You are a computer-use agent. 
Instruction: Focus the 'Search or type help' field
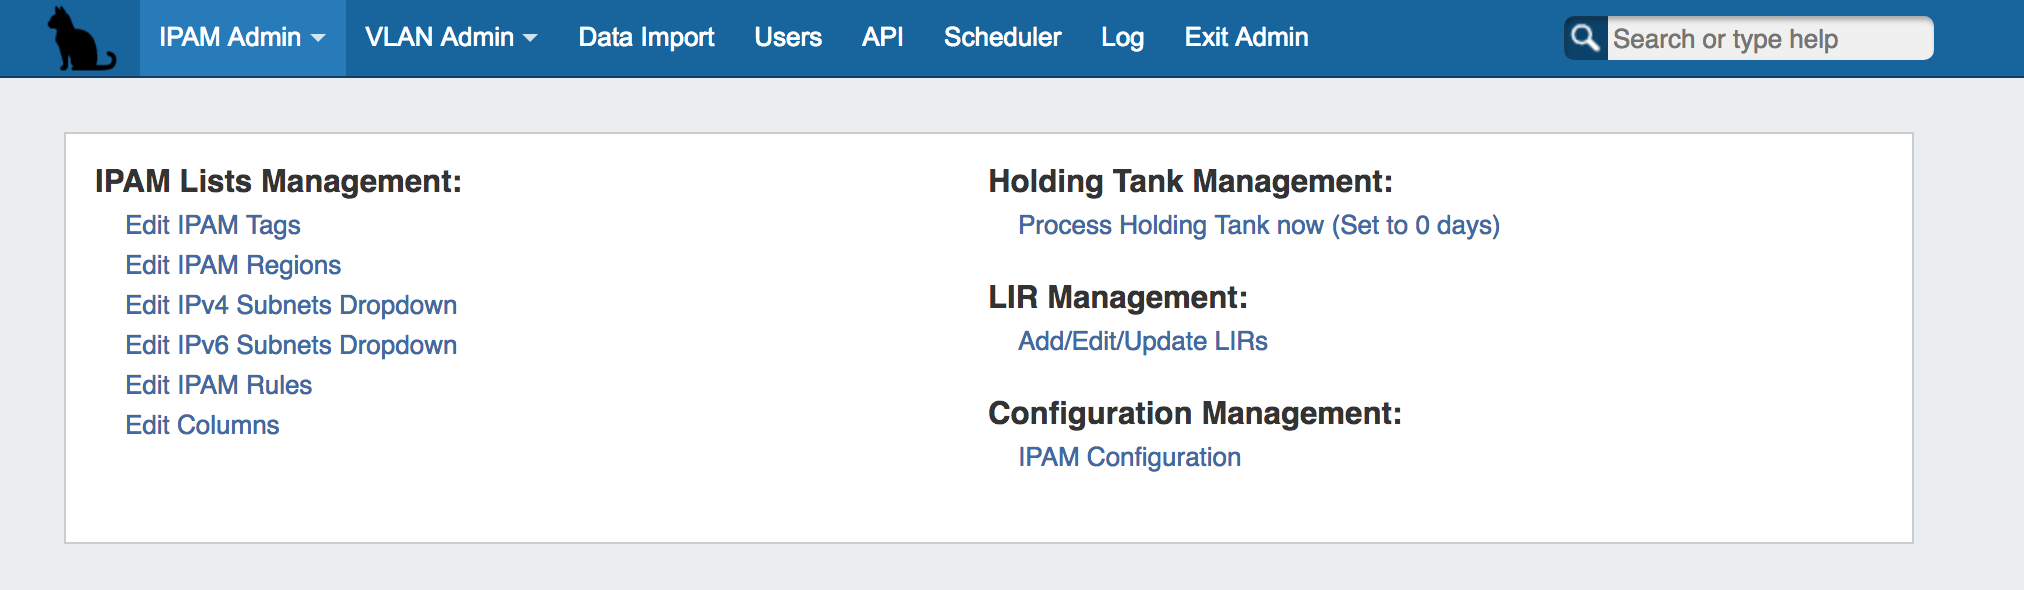pos(1768,39)
